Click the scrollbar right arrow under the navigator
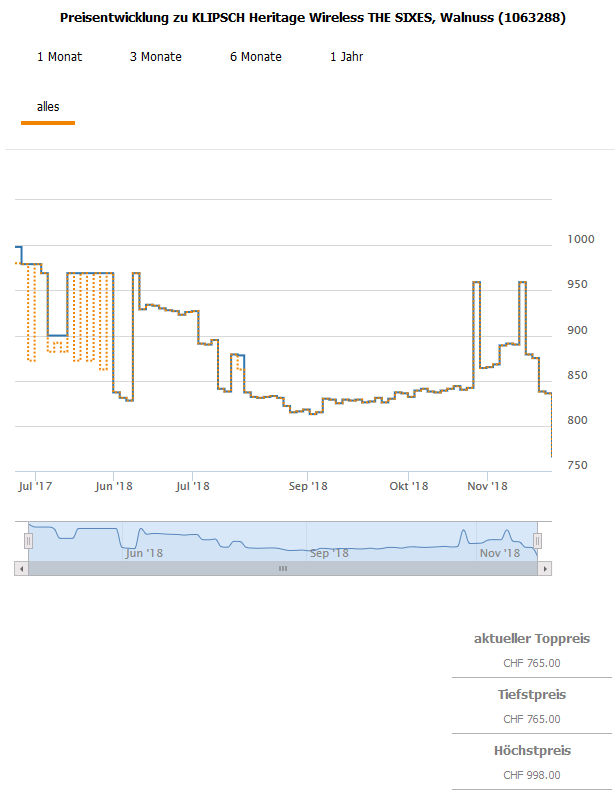Viewport: 615px width, 801px height. click(545, 568)
